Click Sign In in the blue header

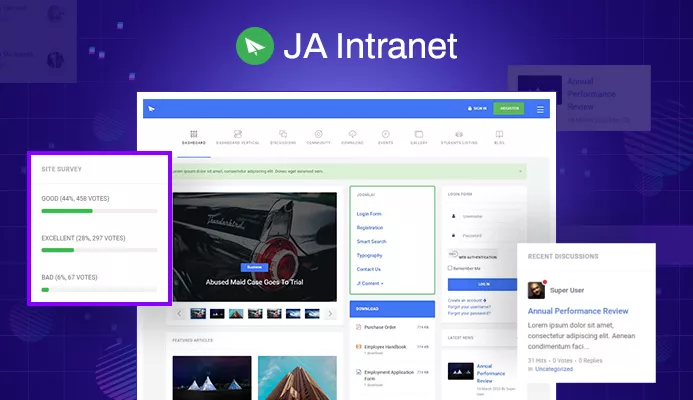pyautogui.click(x=477, y=108)
